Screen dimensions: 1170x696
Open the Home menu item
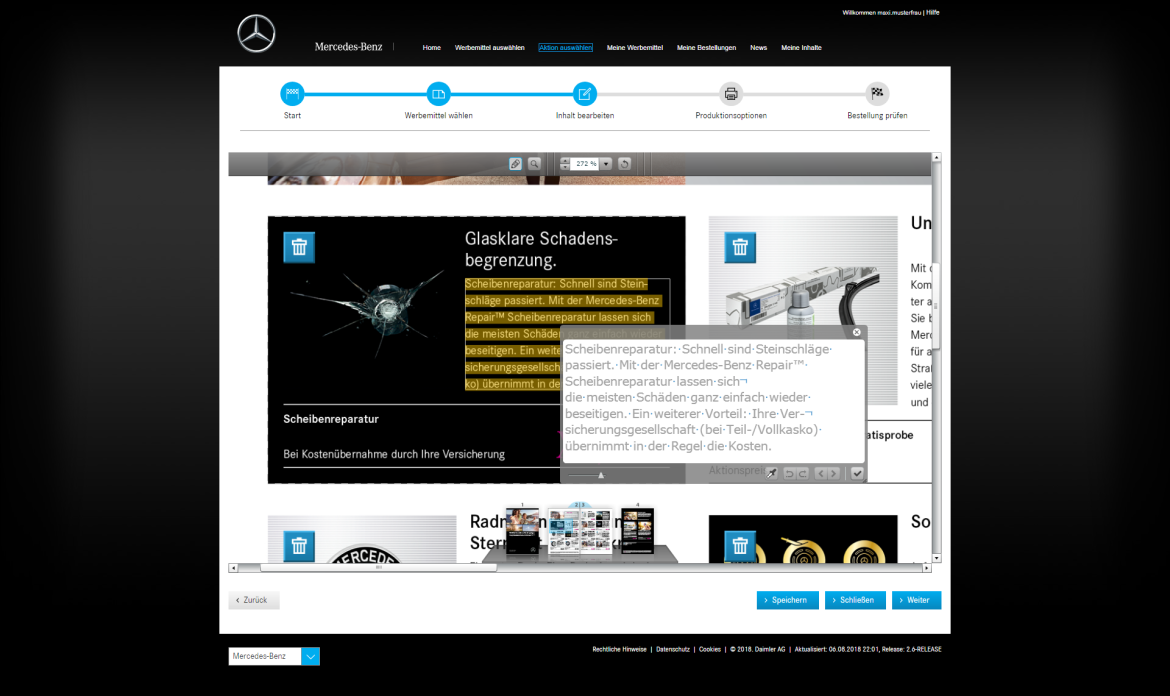[431, 48]
